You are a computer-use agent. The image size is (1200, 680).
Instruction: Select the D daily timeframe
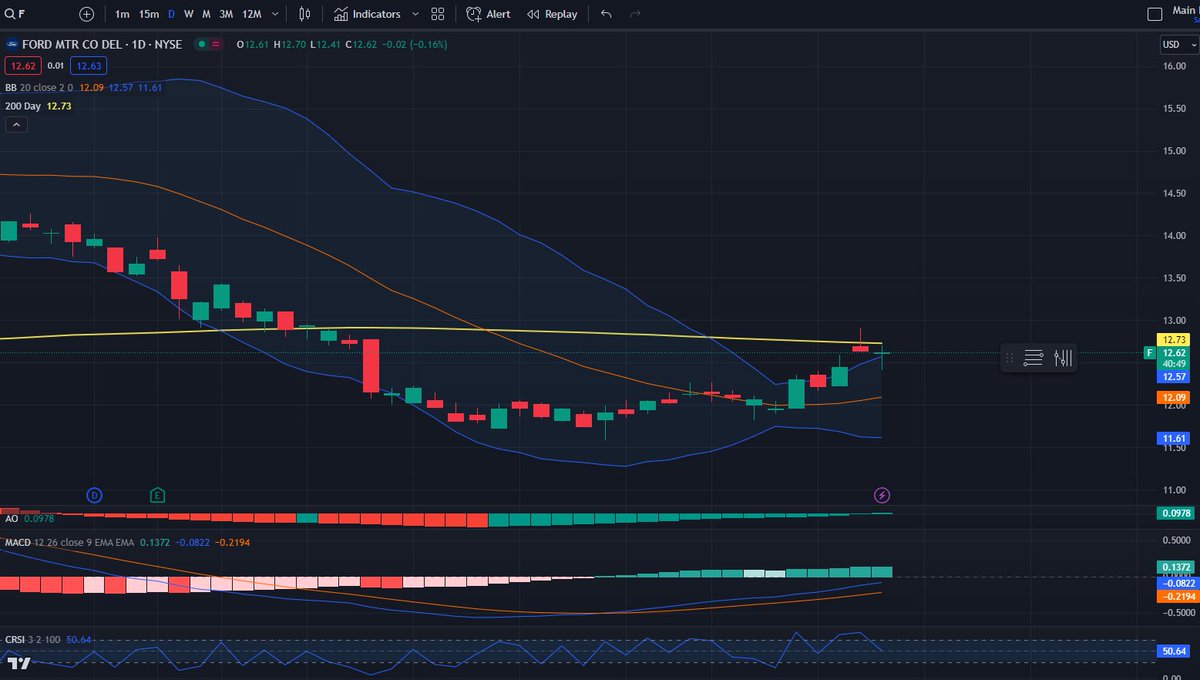pyautogui.click(x=171, y=14)
